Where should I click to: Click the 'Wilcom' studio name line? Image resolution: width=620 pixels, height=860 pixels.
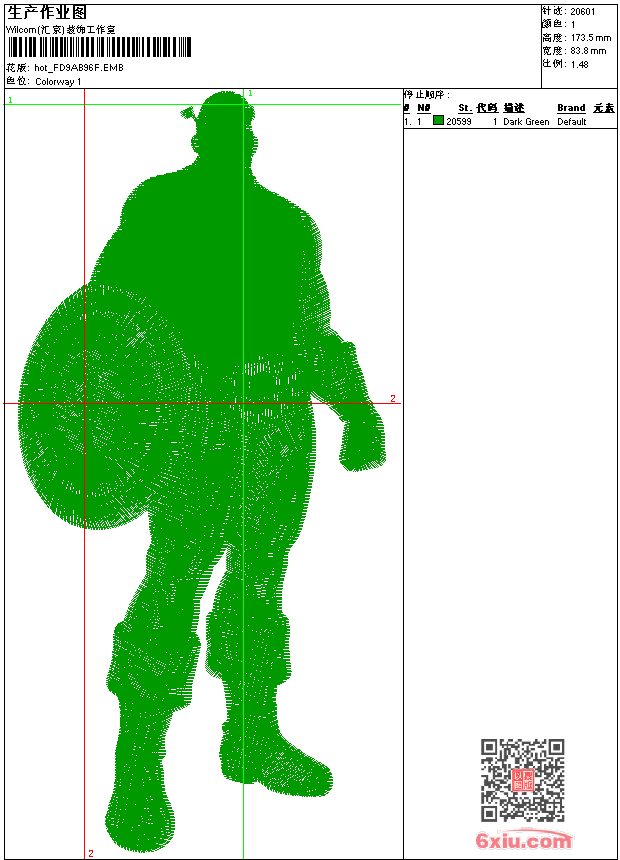[x=61, y=30]
